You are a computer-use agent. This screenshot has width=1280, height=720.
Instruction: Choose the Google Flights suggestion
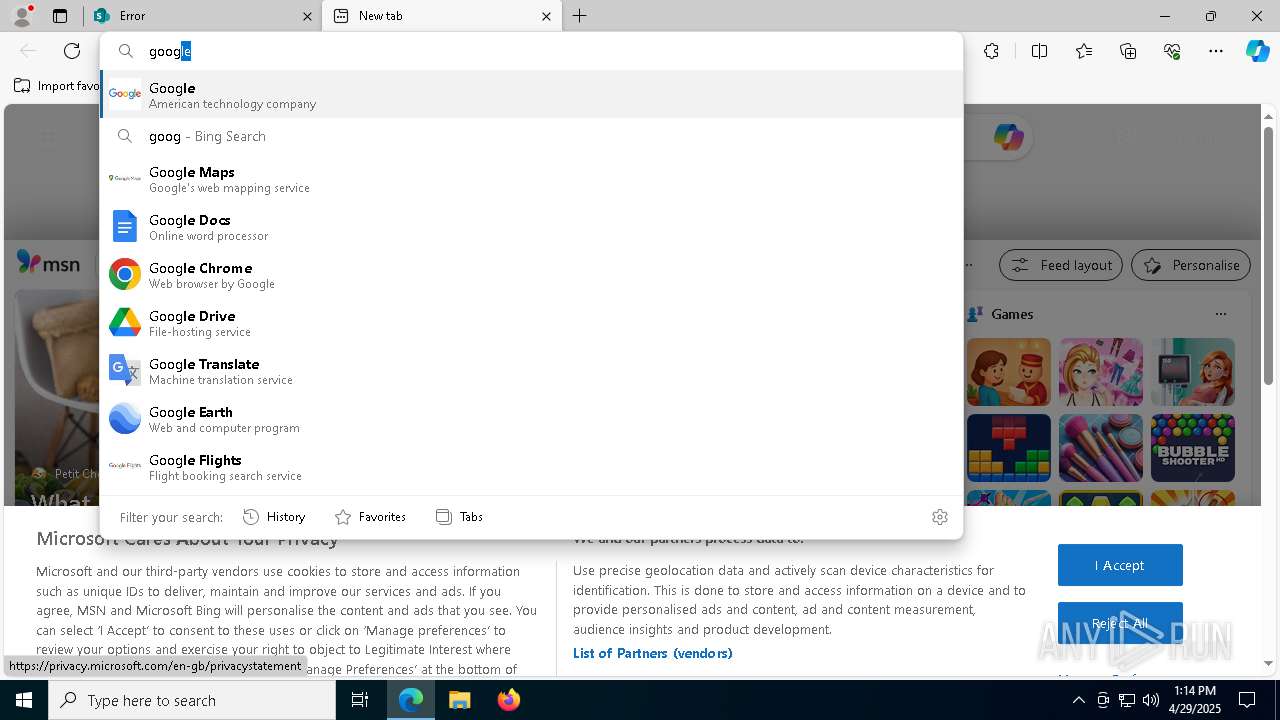click(x=531, y=467)
